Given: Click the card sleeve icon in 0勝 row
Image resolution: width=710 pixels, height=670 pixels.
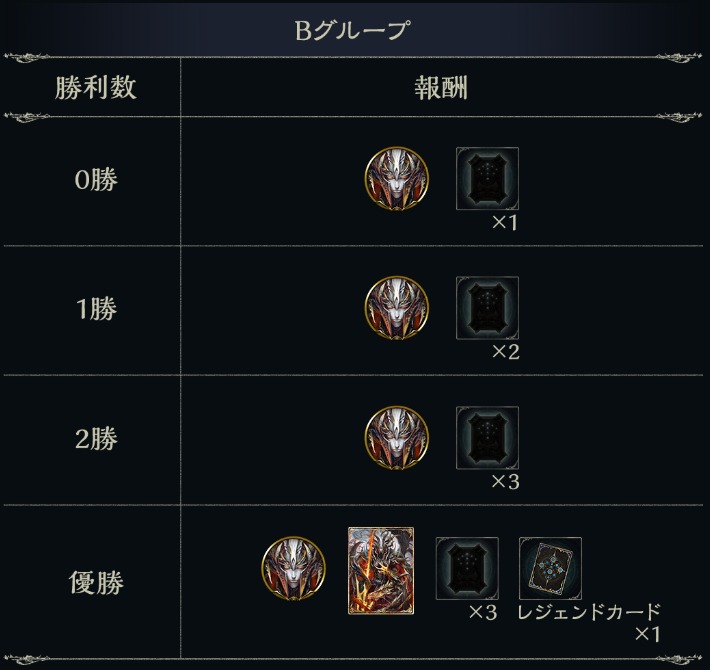Looking at the screenshot, I should (487, 178).
